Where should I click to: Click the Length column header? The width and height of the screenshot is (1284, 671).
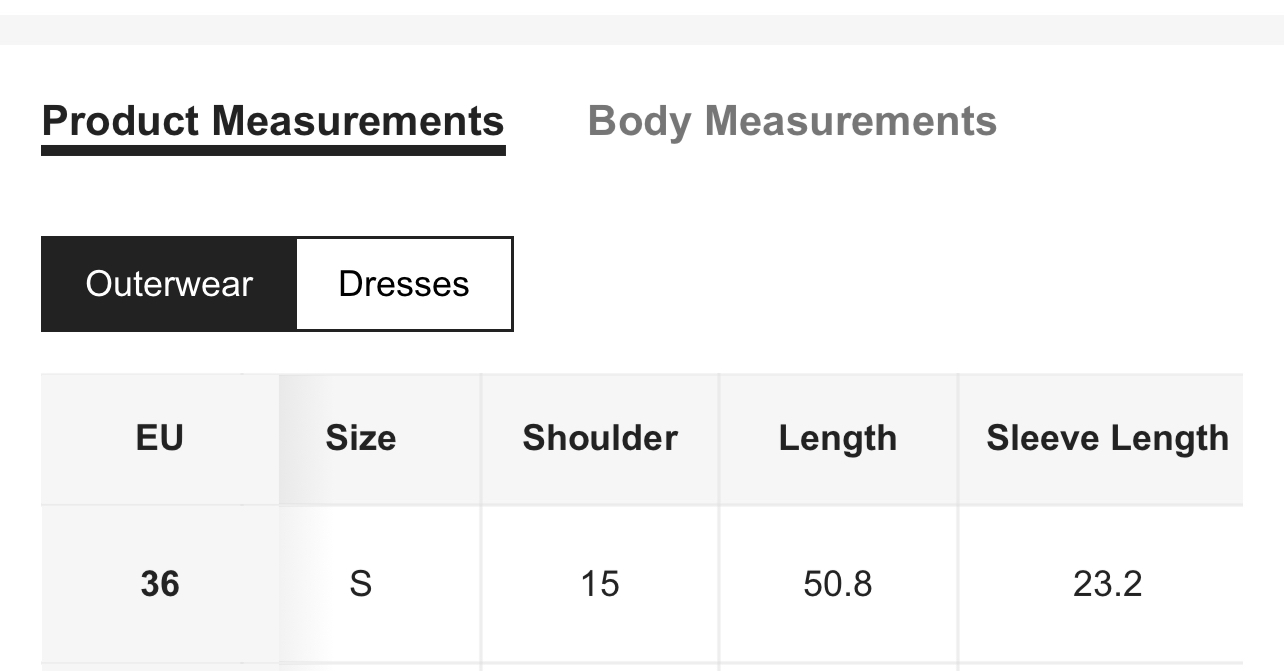click(838, 438)
